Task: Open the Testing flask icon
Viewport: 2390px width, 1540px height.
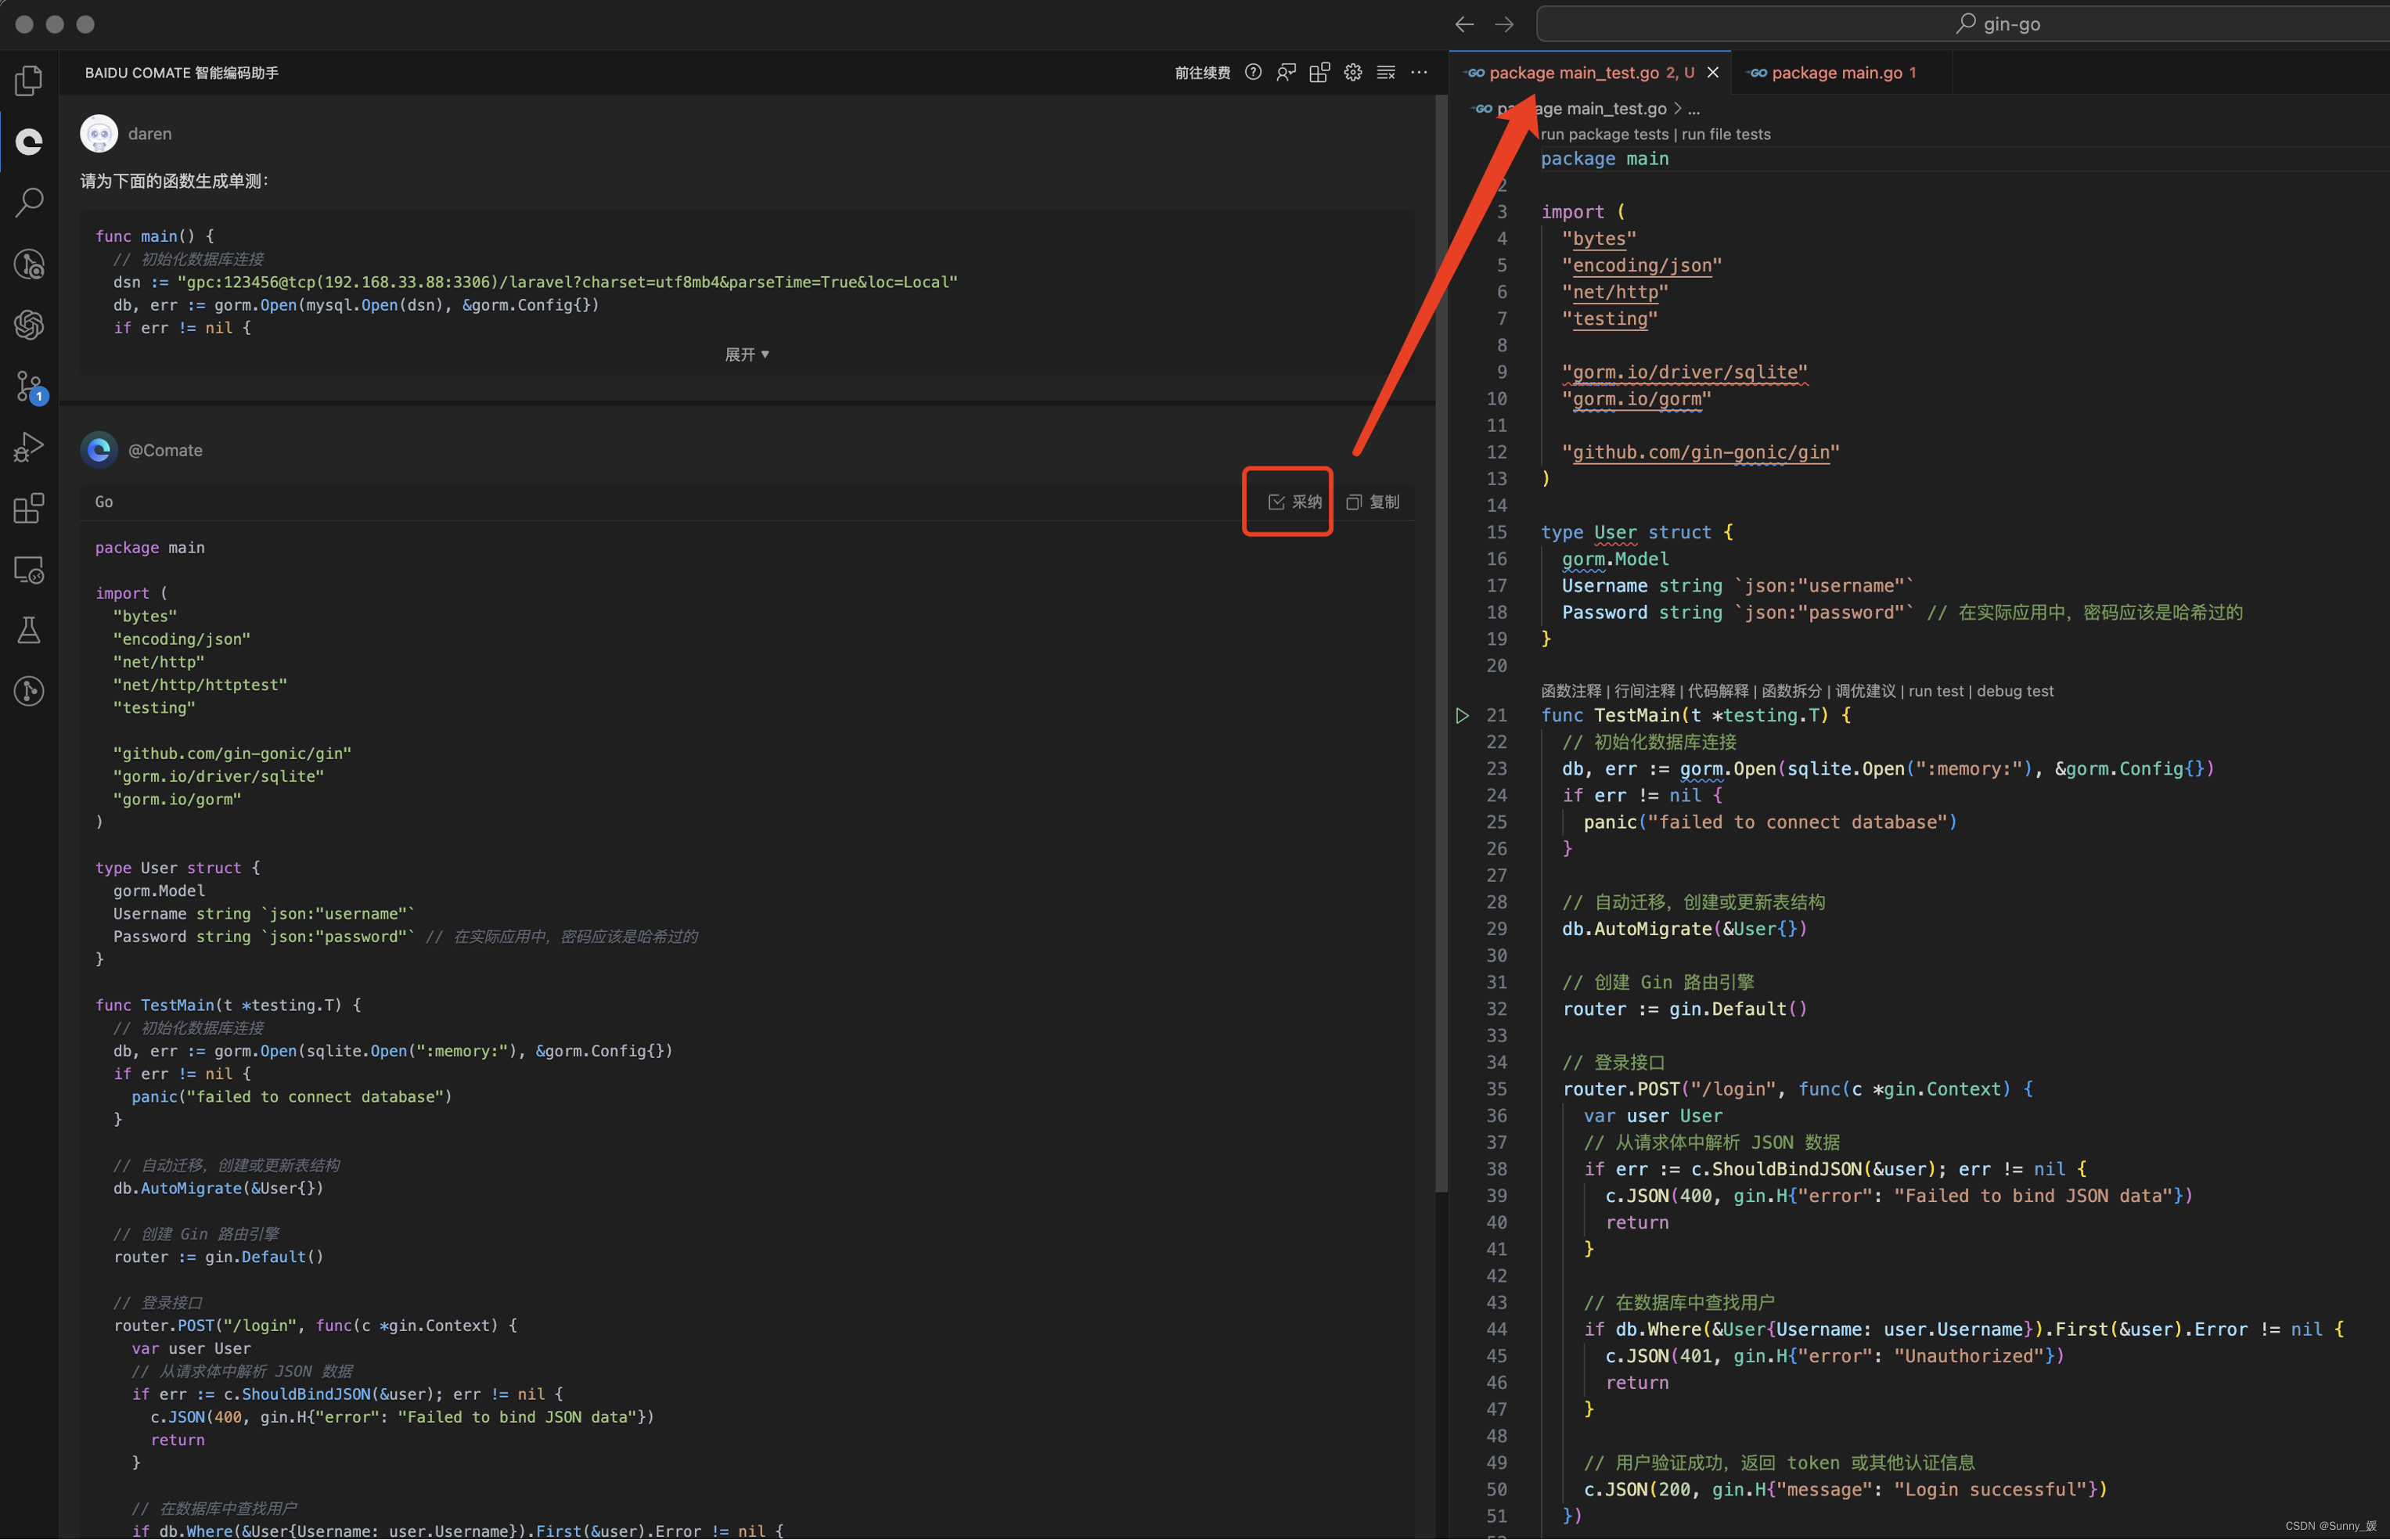Action: click(29, 630)
